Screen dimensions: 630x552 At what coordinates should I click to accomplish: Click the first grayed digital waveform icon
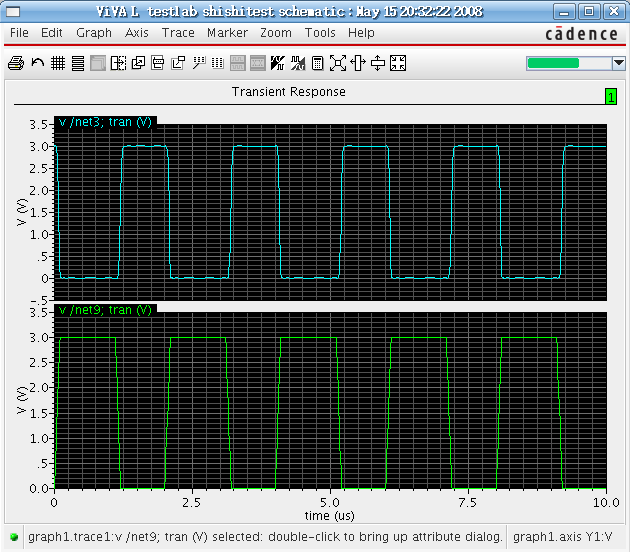[238, 63]
